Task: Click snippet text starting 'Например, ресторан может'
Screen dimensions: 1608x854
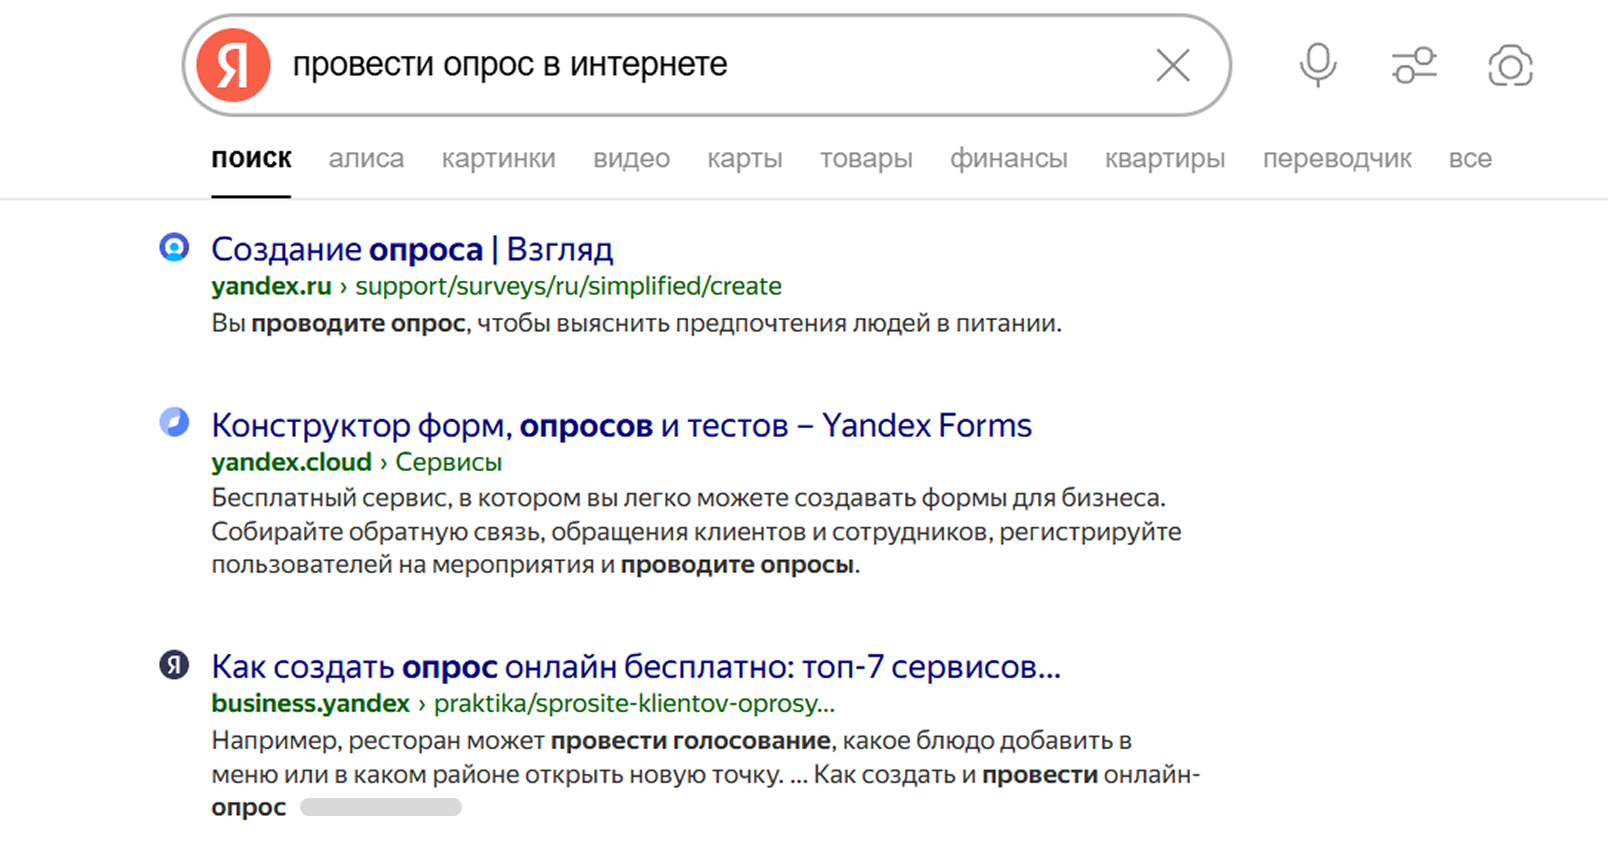Action: (x=705, y=773)
